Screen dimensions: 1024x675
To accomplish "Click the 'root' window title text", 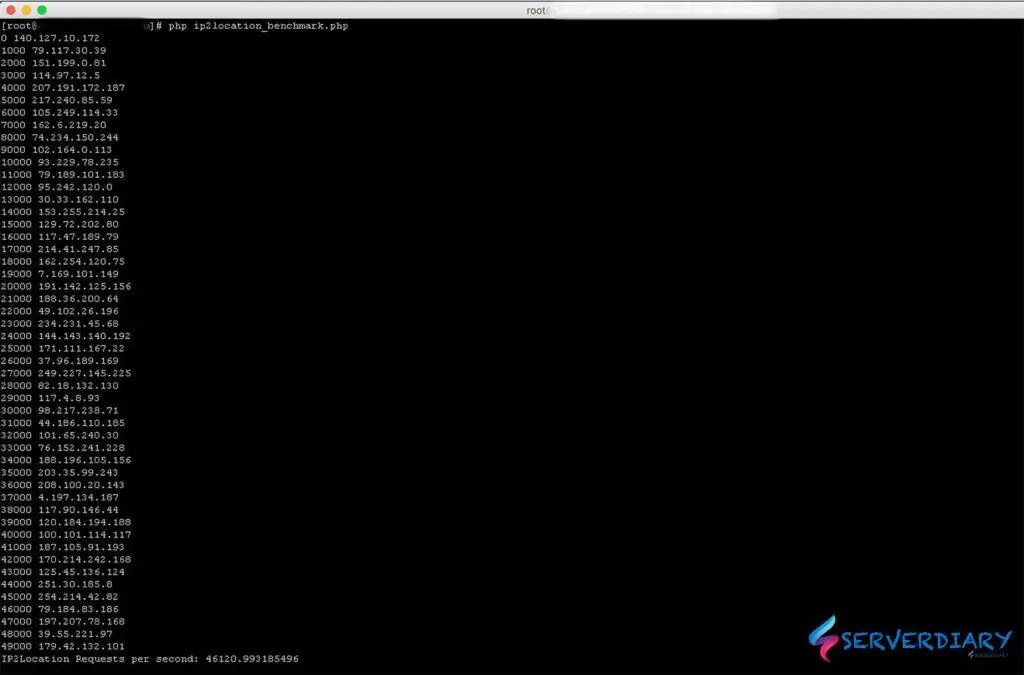I will [x=538, y=10].
